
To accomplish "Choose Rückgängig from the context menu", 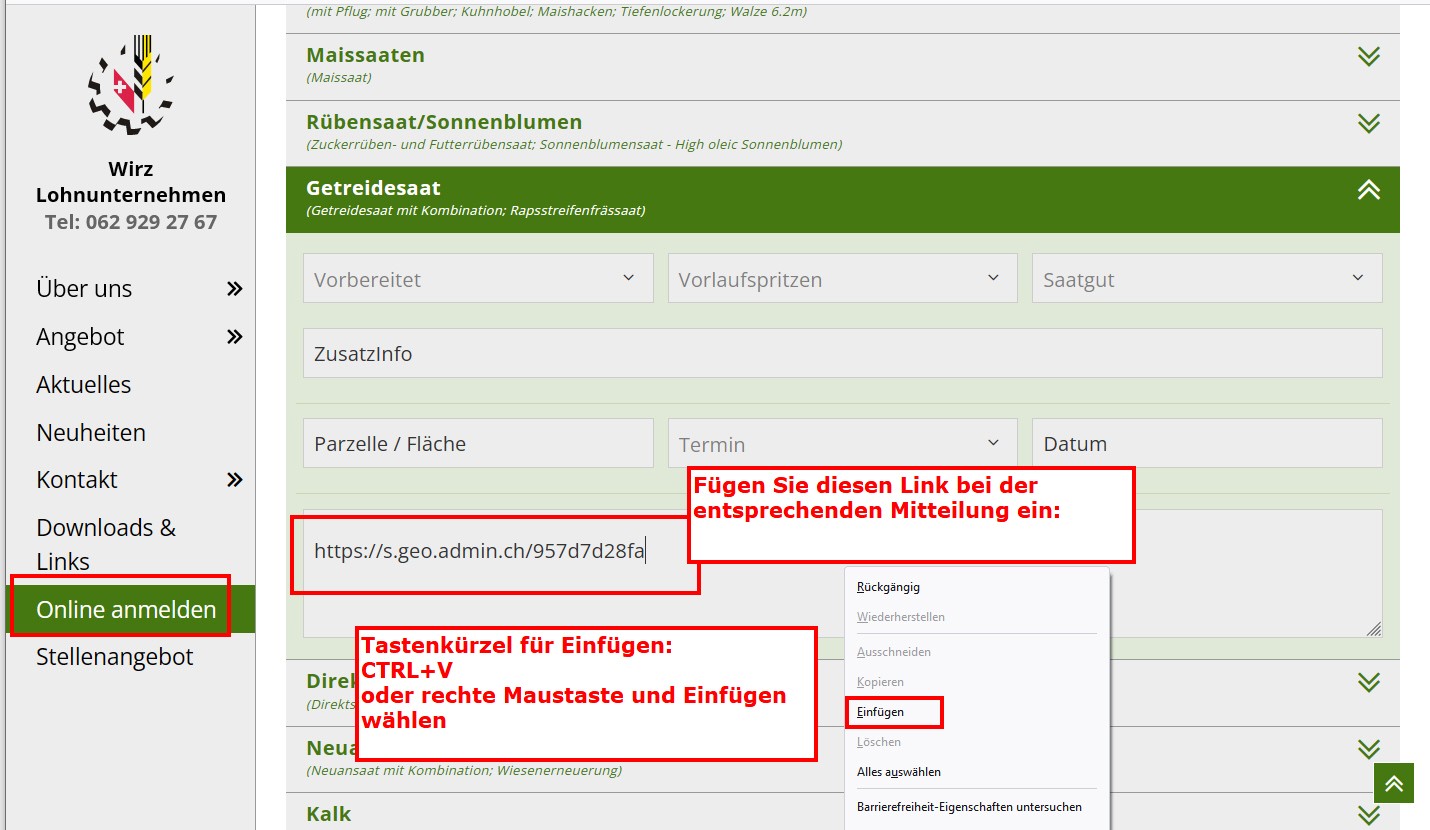I will click(888, 587).
